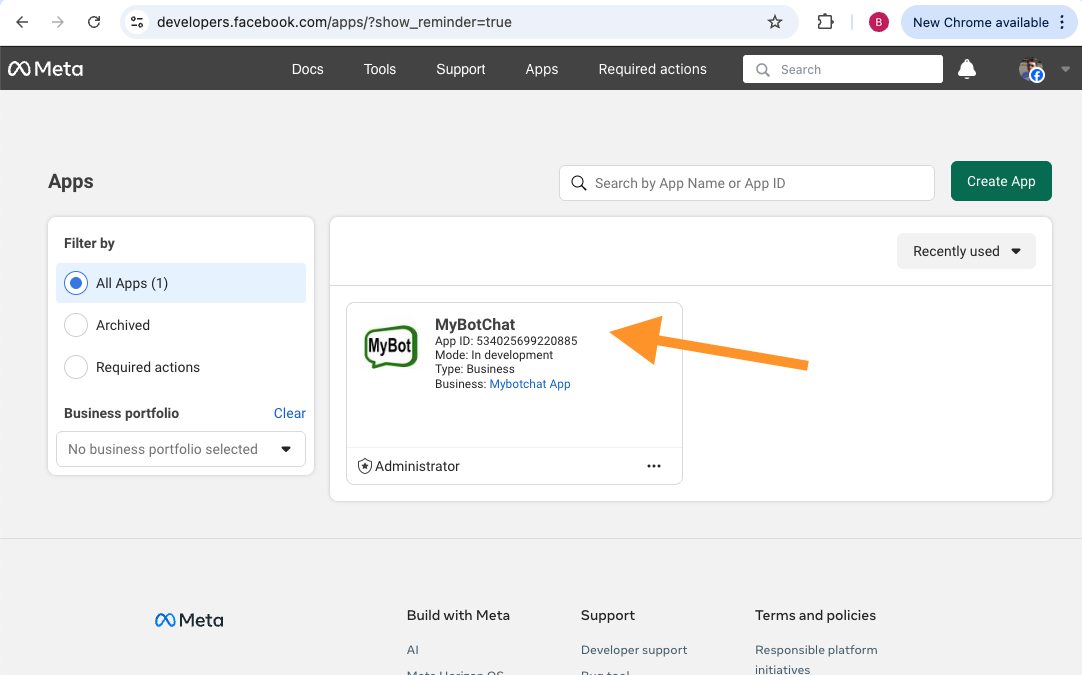Viewport: 1082px width, 675px height.
Task: Open the Required actions navigation item
Action: click(x=652, y=69)
